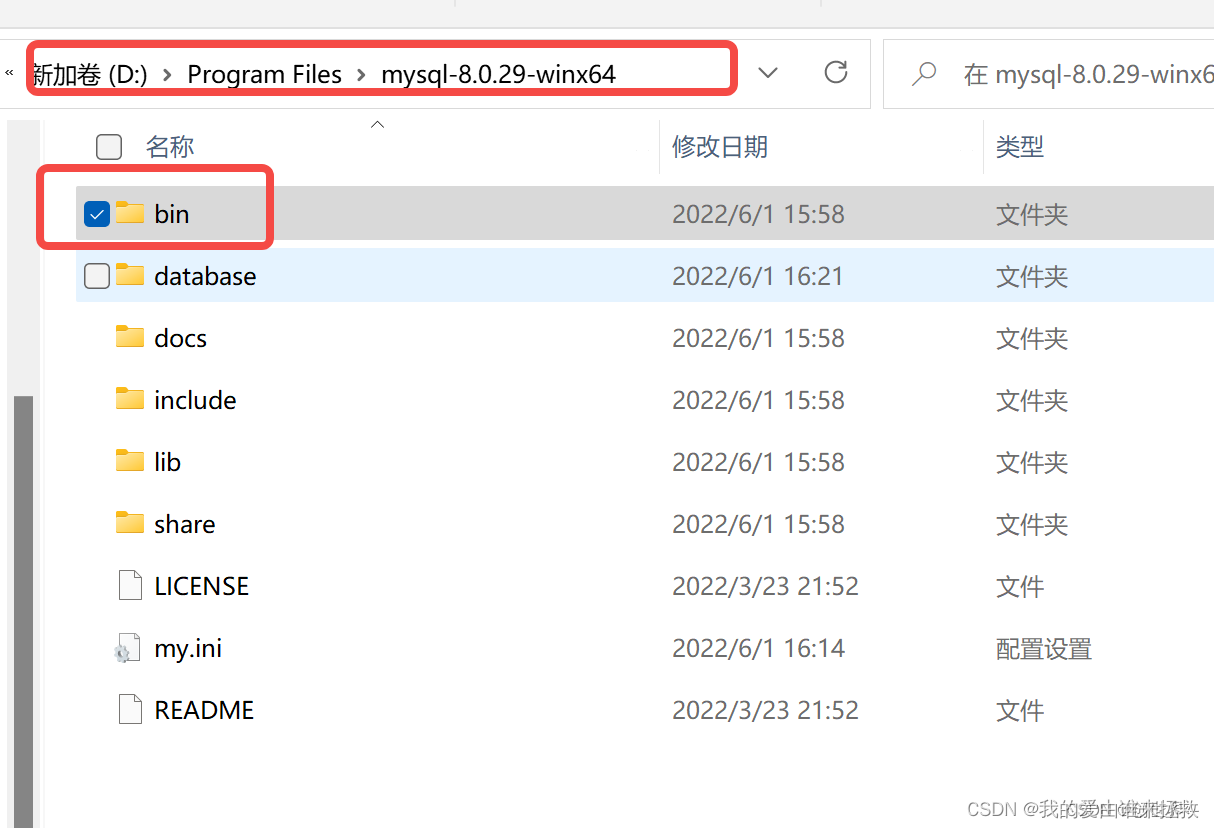
Task: Navigate to Program Files breadcrumb
Action: 265,74
